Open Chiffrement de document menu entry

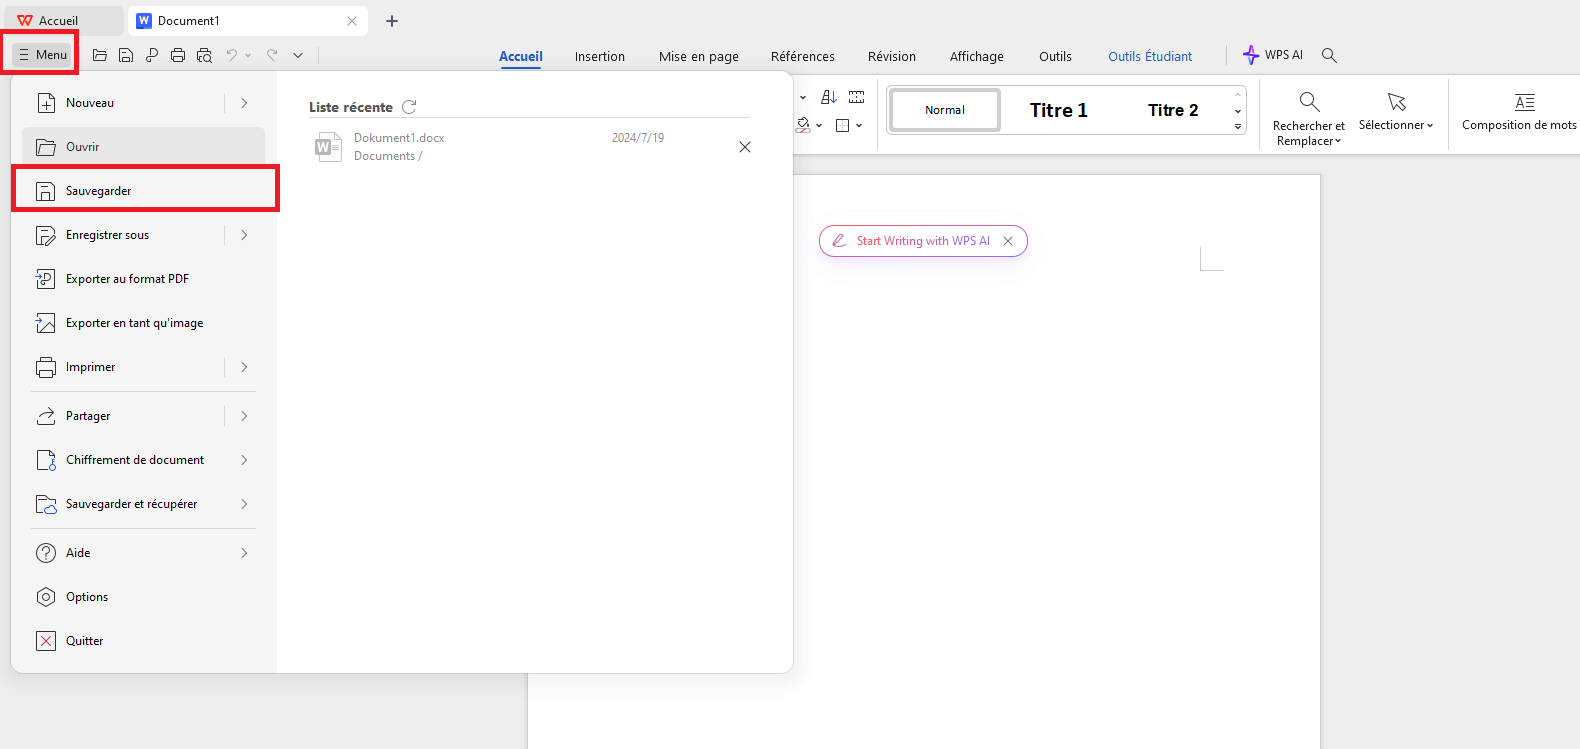[x=143, y=460]
